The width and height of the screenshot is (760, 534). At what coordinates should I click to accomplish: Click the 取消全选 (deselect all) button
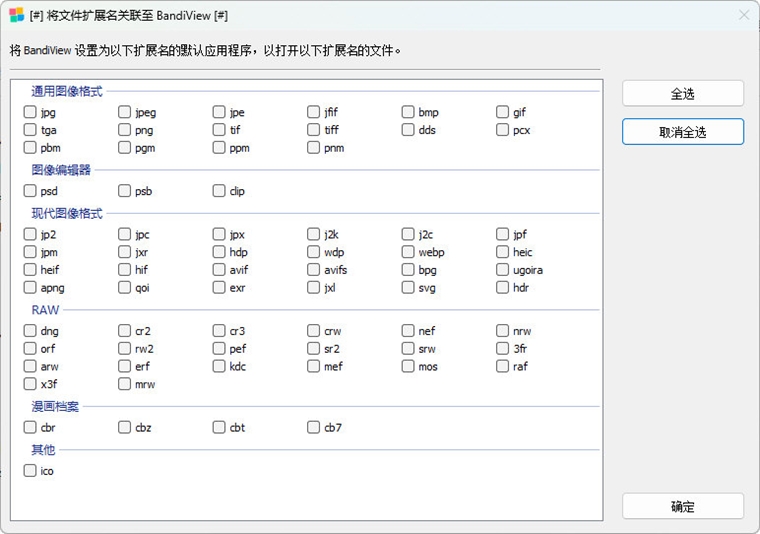click(x=682, y=132)
